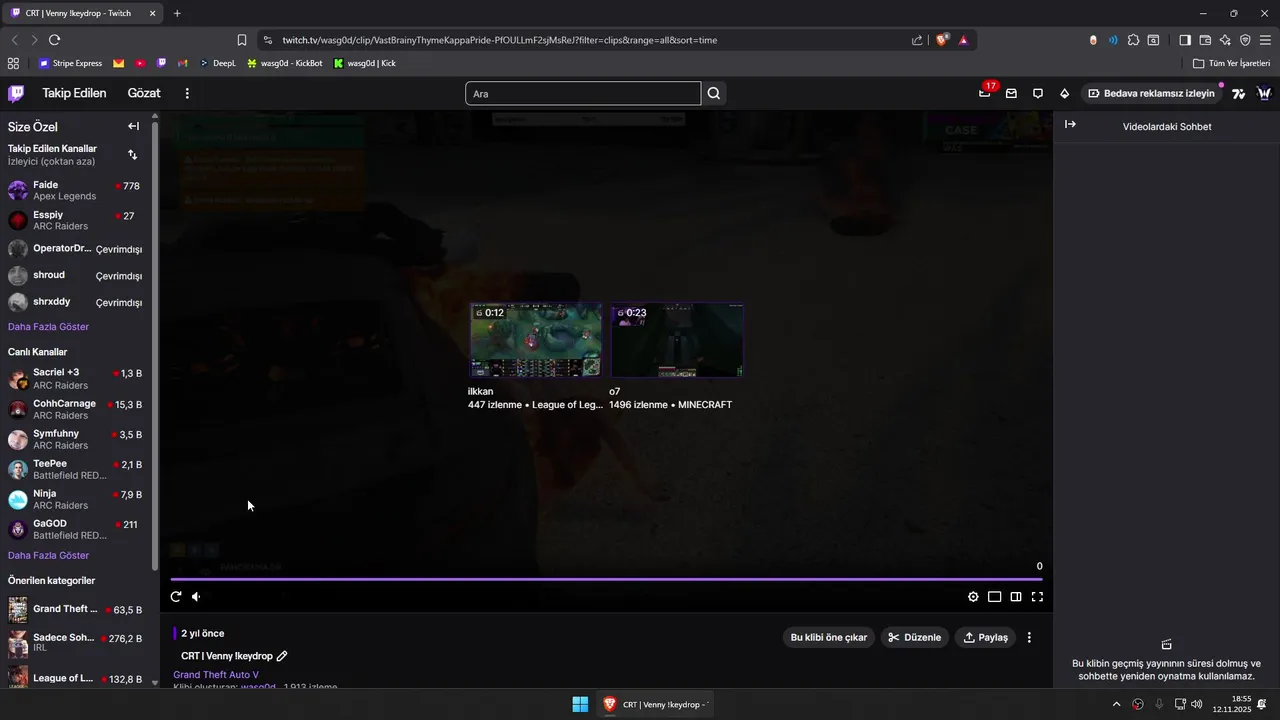The image size is (1280, 720).
Task: Reload the page in browser
Action: coord(54,40)
